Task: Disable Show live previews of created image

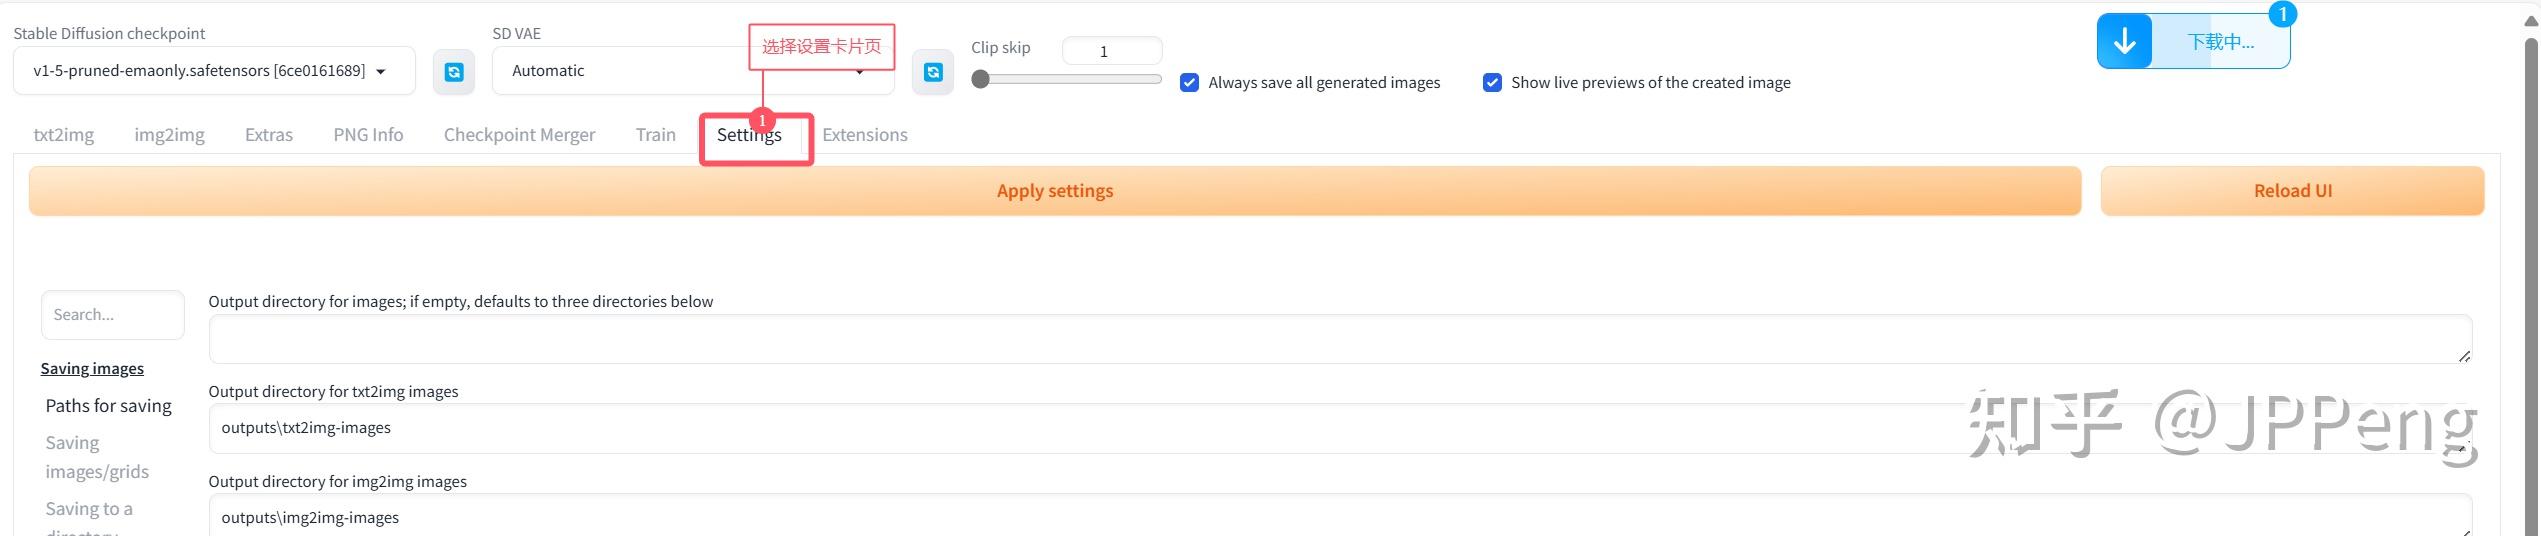Action: [1492, 83]
